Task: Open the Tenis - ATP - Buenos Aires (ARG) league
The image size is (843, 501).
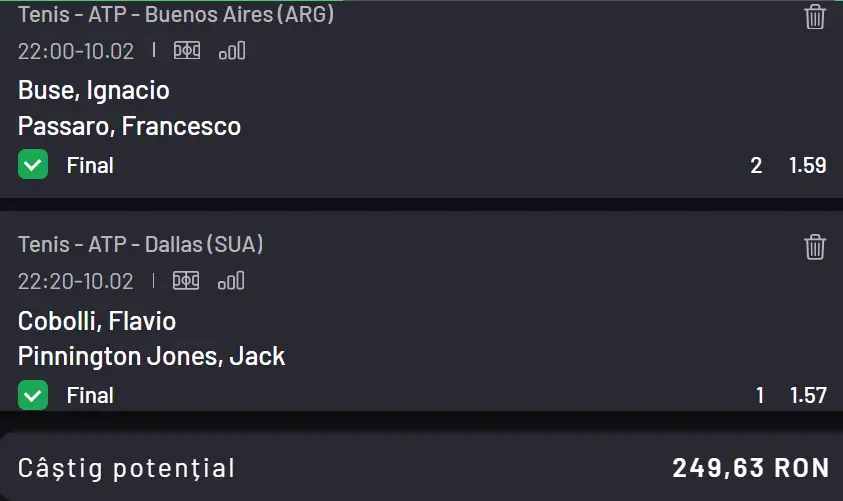Action: point(176,15)
